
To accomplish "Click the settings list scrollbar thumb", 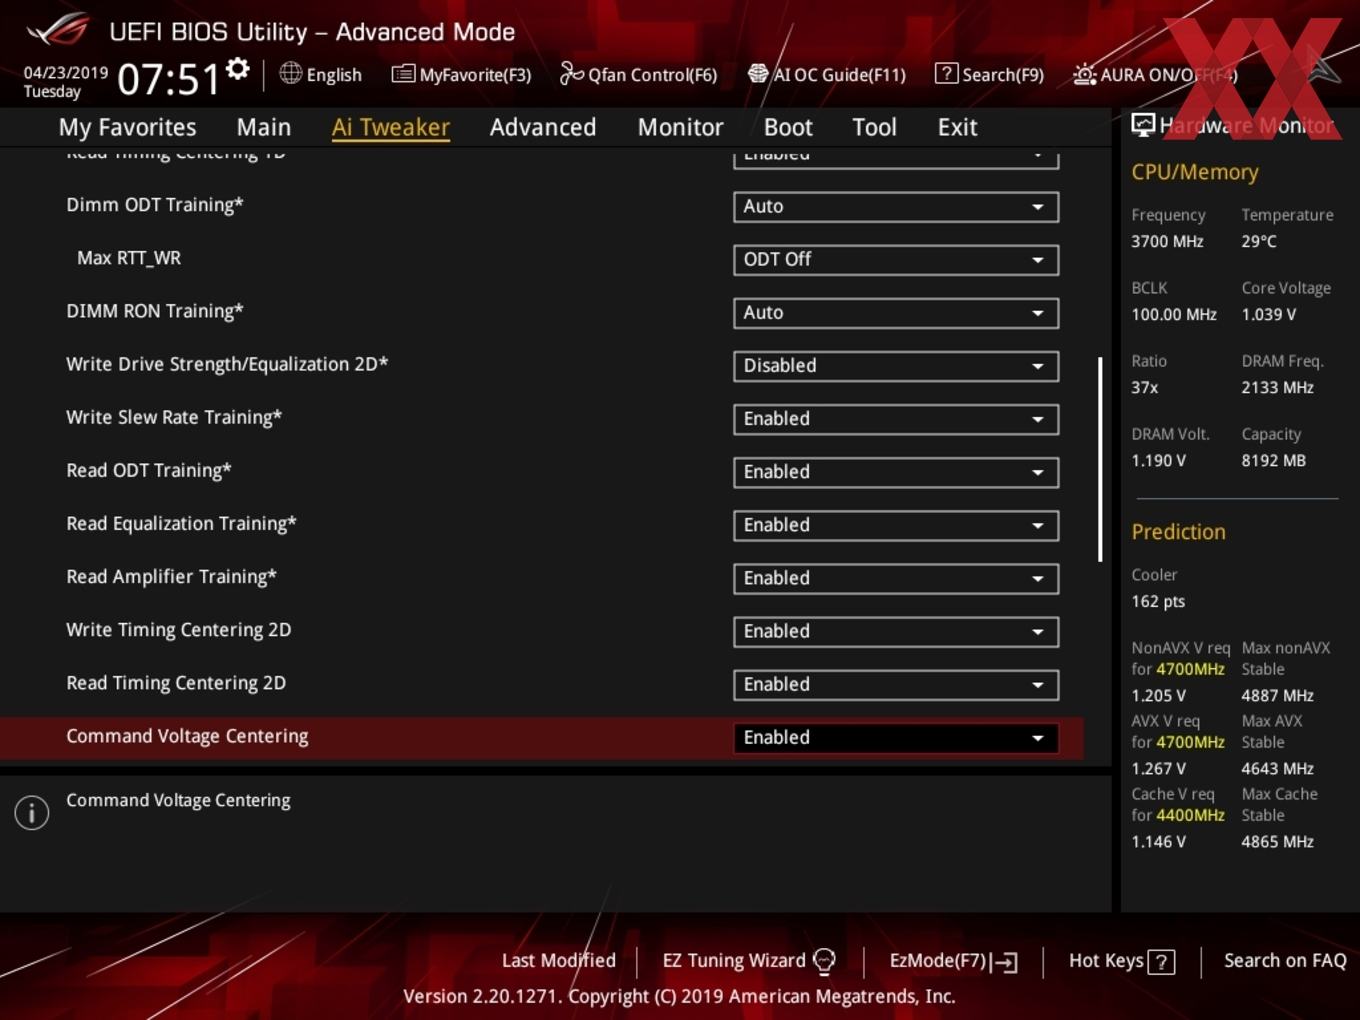I will [x=1100, y=459].
